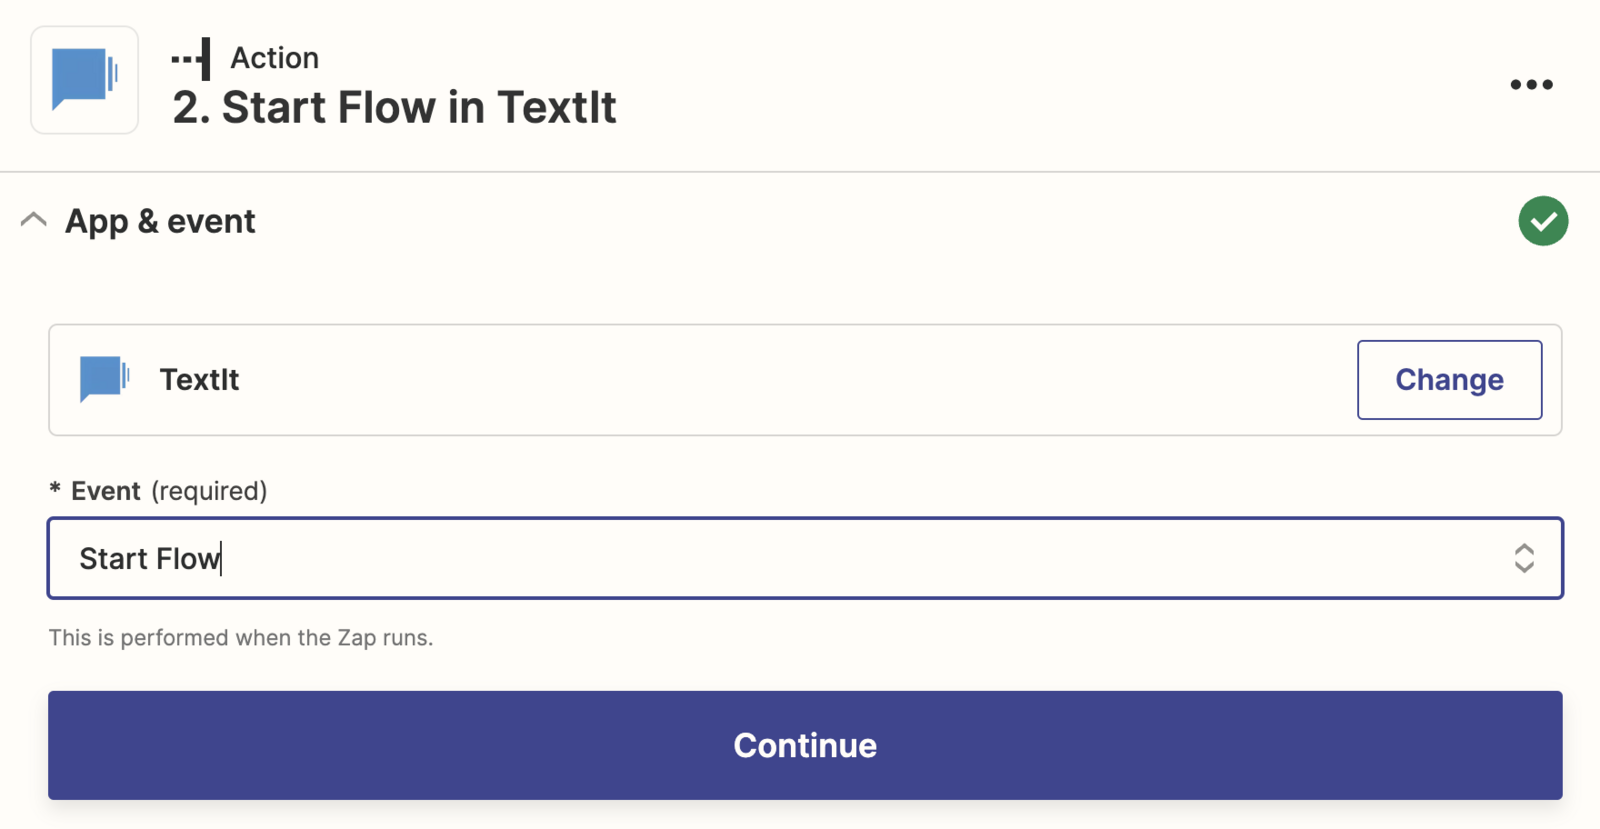Click the Change button for TextIt app
Image resolution: width=1600 pixels, height=829 pixels.
[x=1449, y=380]
